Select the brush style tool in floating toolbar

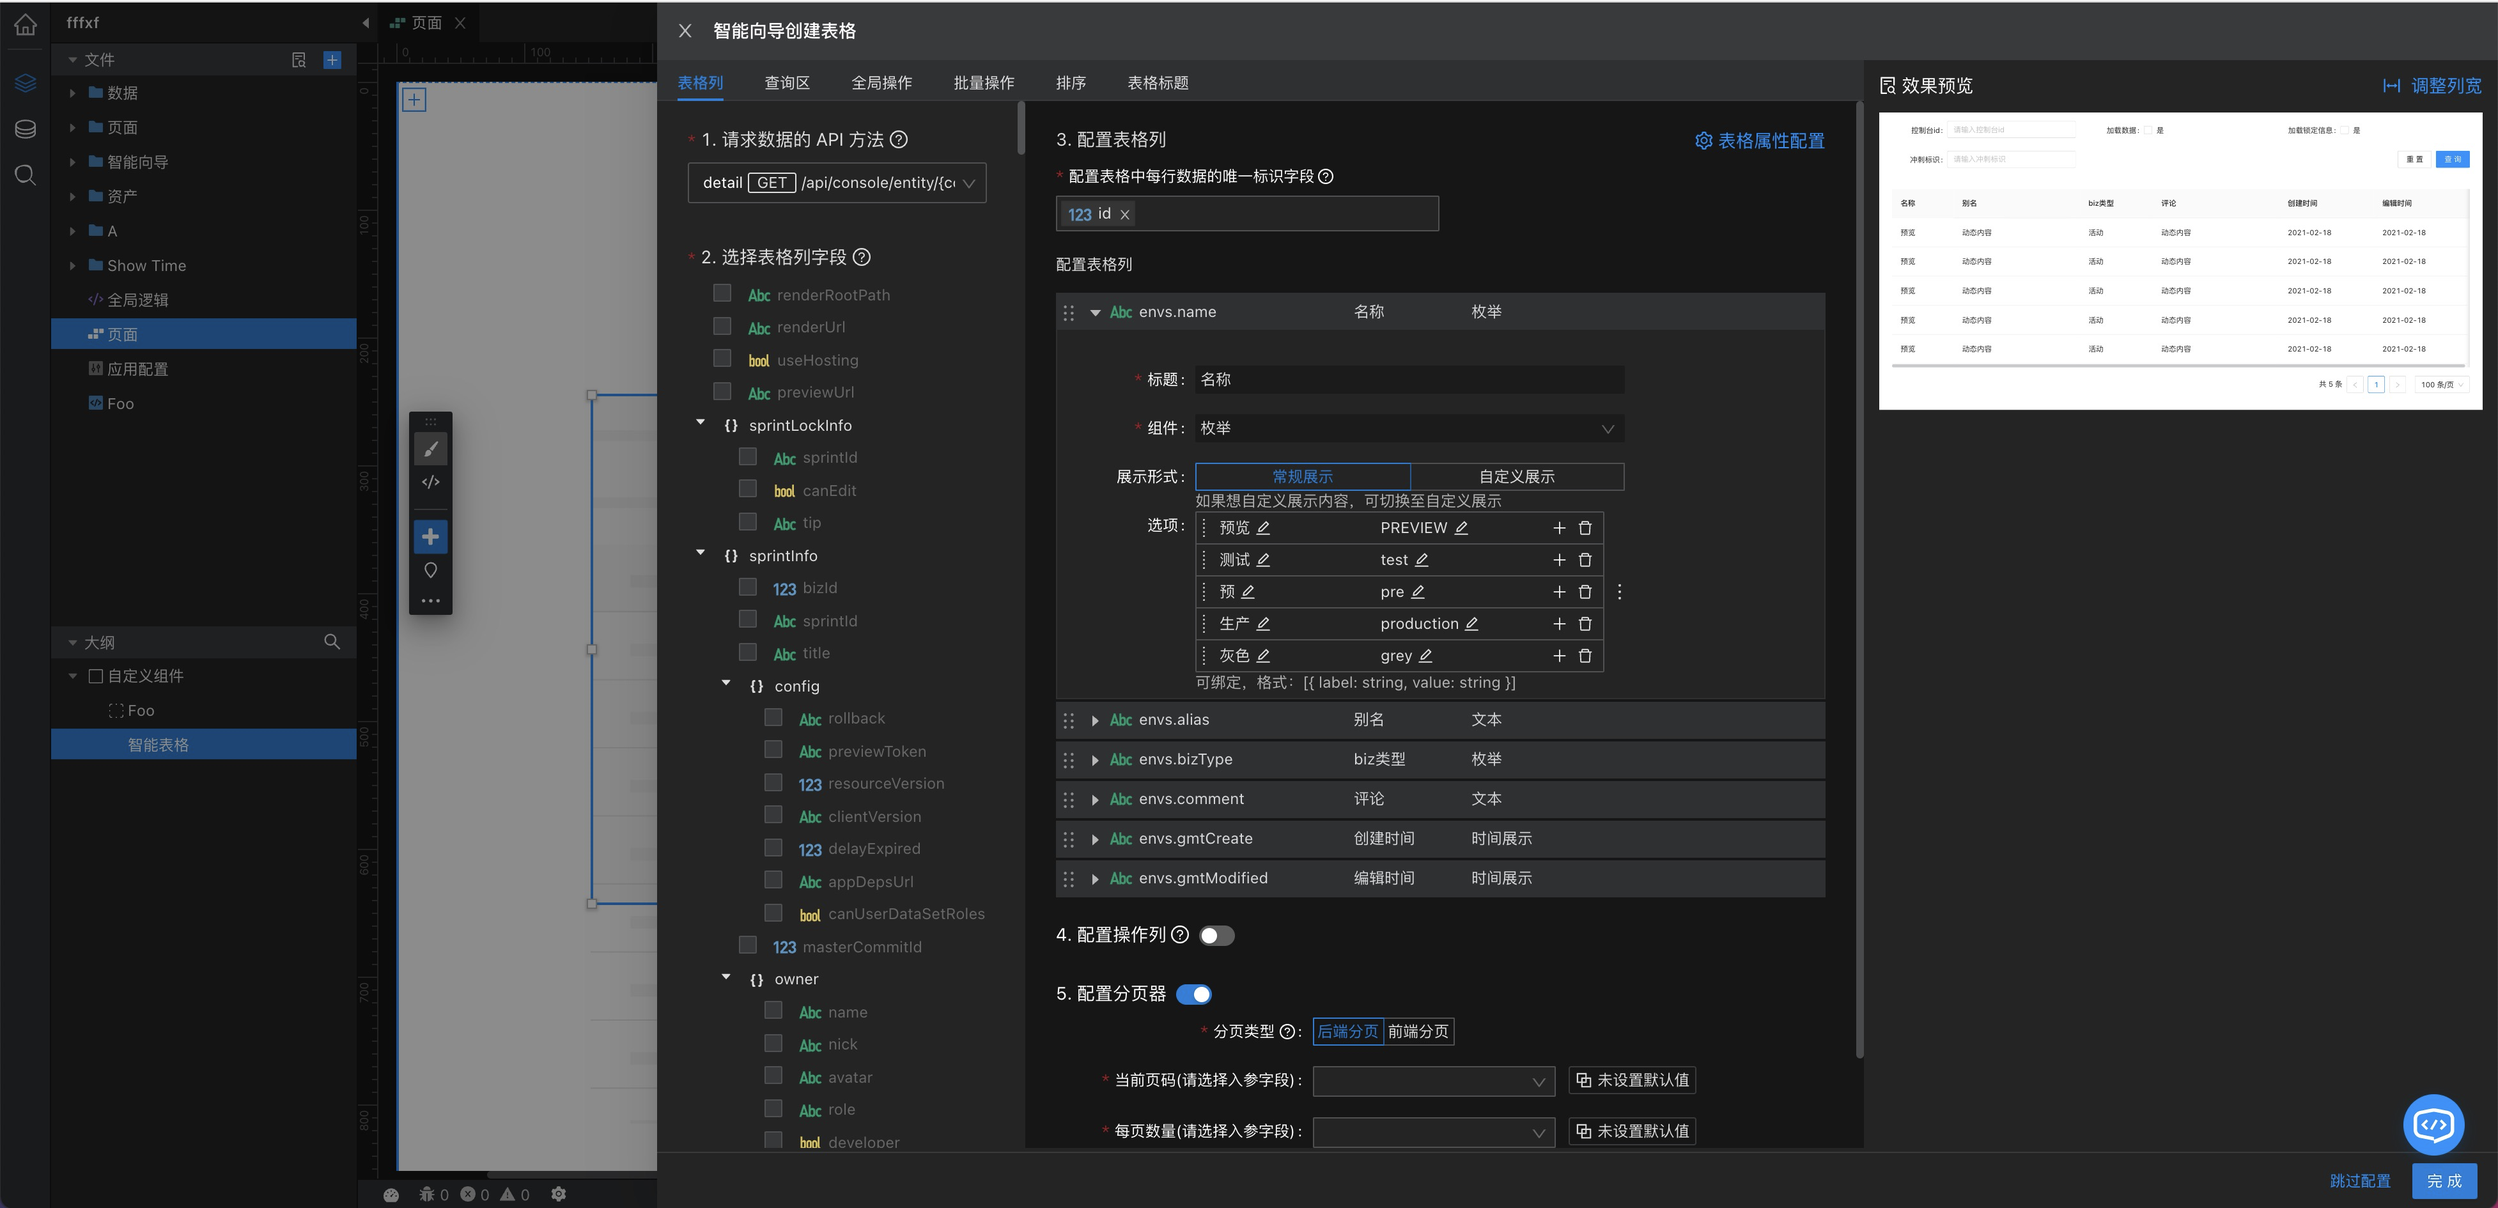[x=431, y=449]
